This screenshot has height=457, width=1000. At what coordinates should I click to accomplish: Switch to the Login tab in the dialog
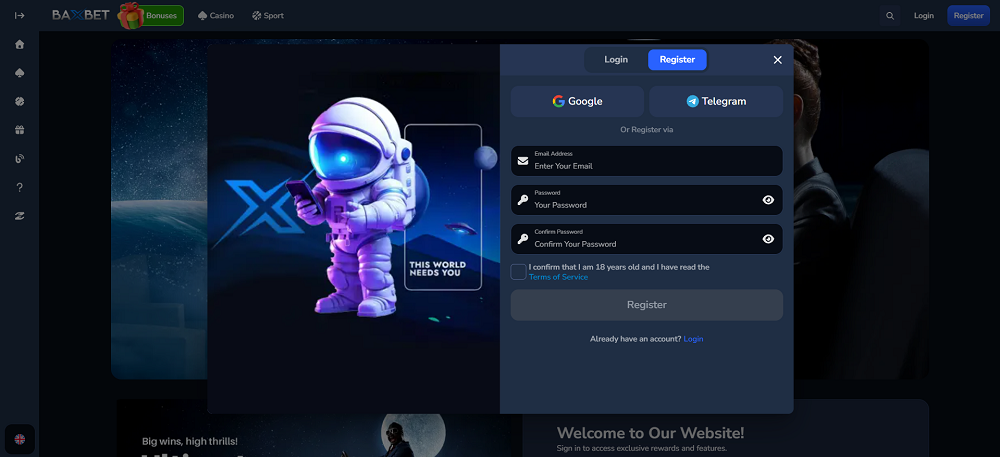(616, 60)
